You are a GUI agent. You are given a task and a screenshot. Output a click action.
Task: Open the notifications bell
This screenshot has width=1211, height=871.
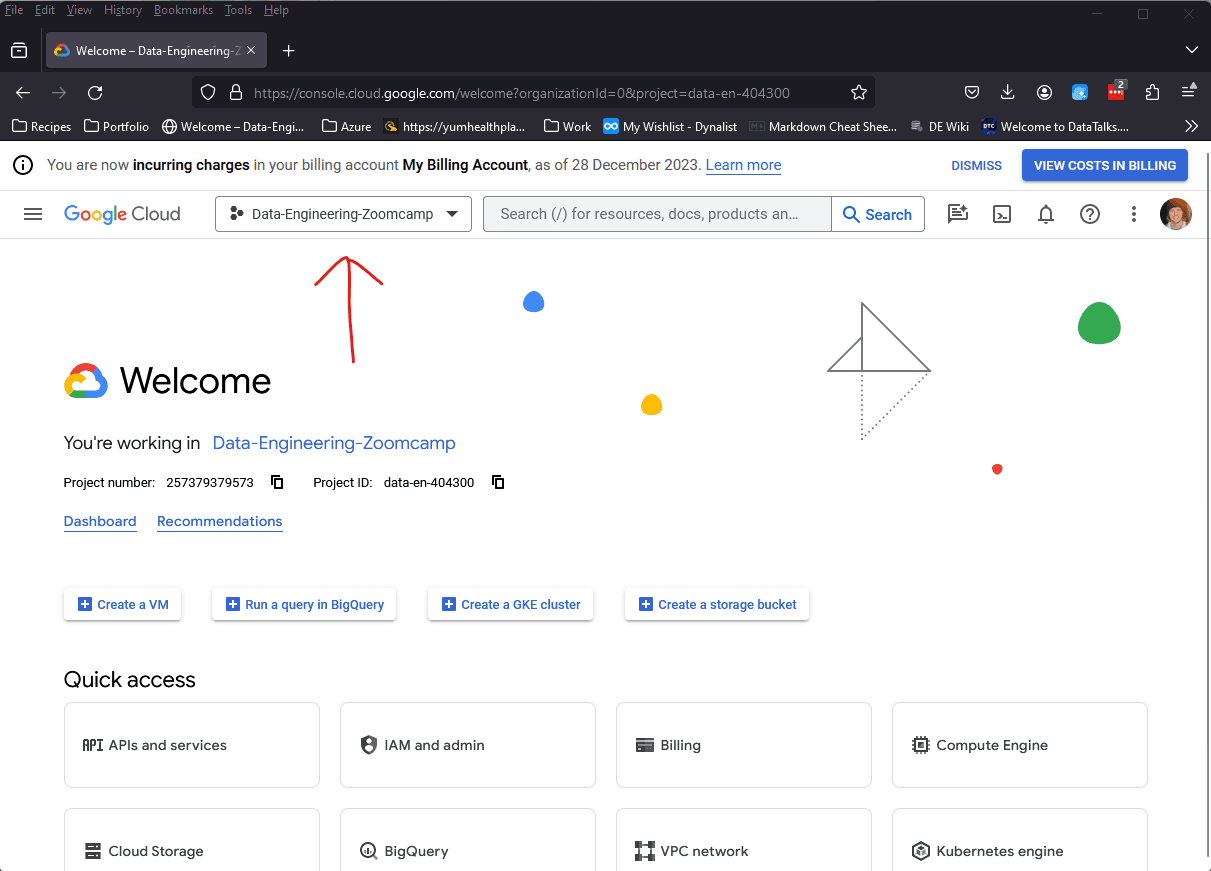click(1046, 214)
